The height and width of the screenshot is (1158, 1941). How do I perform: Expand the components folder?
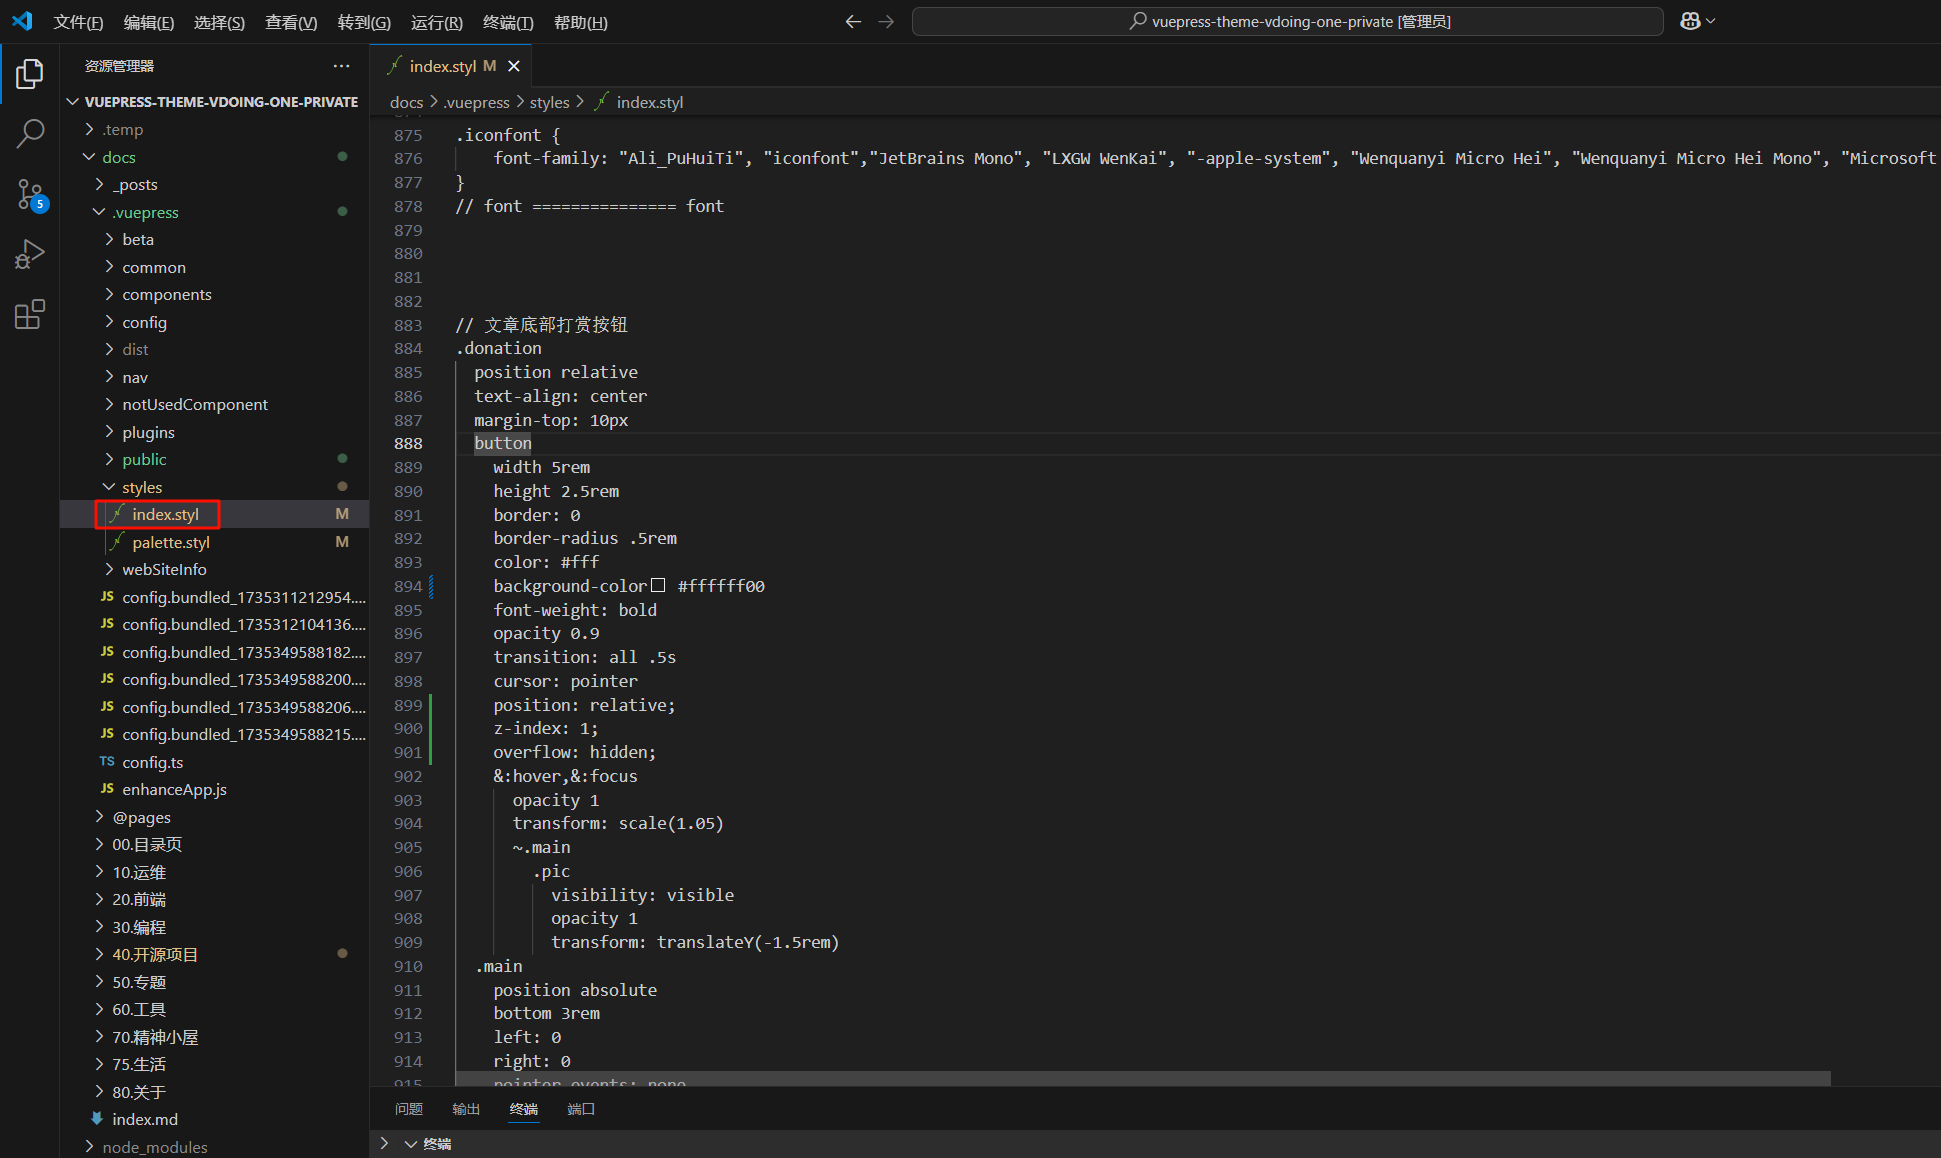[167, 294]
